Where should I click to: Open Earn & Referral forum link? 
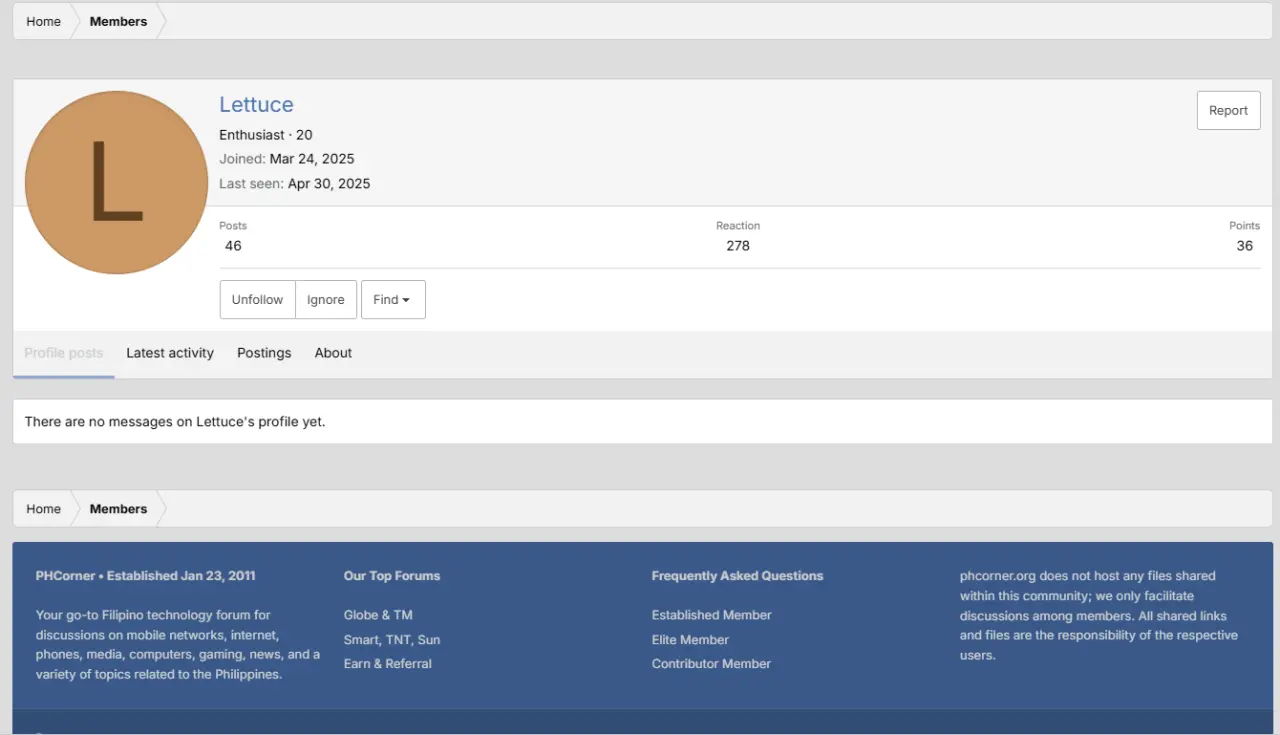(x=388, y=664)
